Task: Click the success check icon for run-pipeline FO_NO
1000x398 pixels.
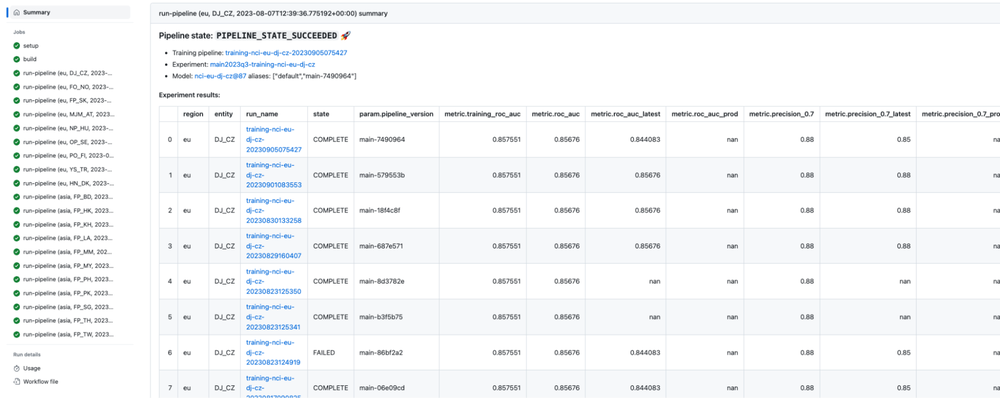Action: (x=17, y=87)
